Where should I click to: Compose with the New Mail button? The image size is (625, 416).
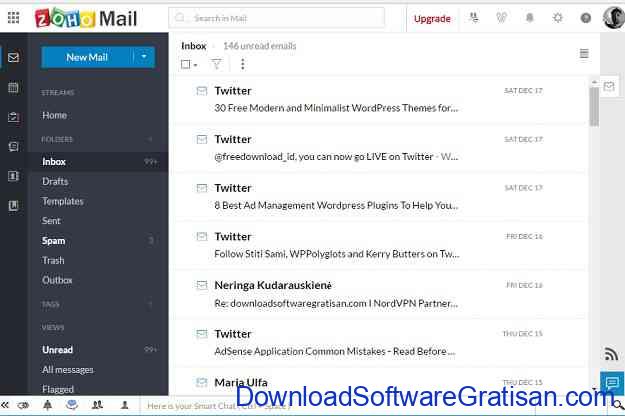[87, 57]
